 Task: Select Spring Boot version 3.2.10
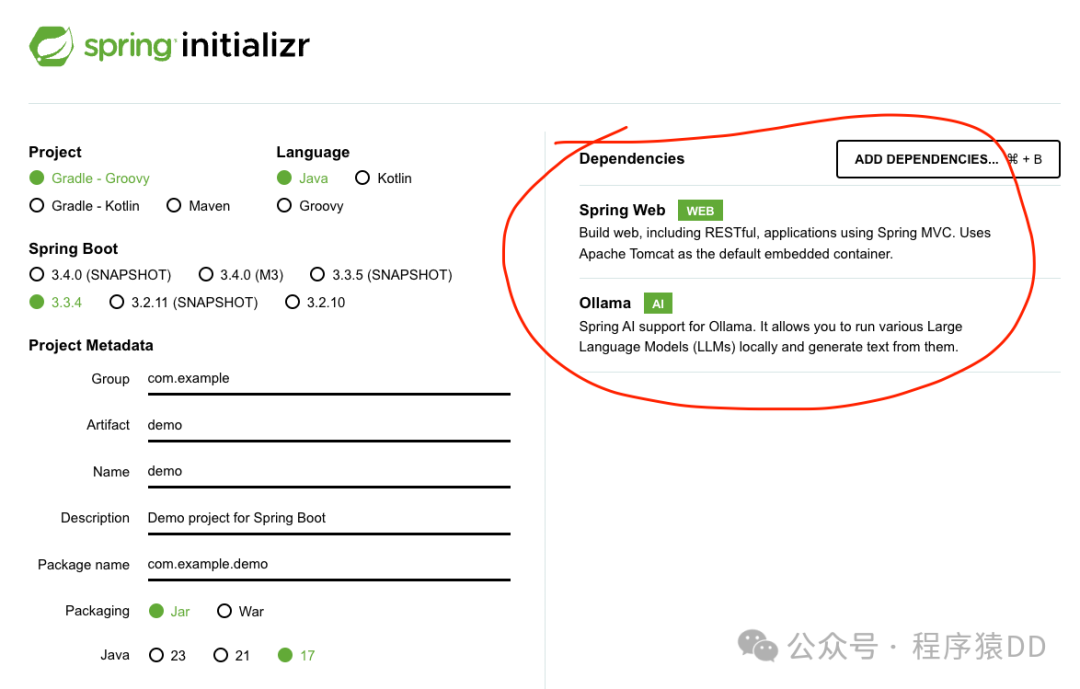coord(315,302)
